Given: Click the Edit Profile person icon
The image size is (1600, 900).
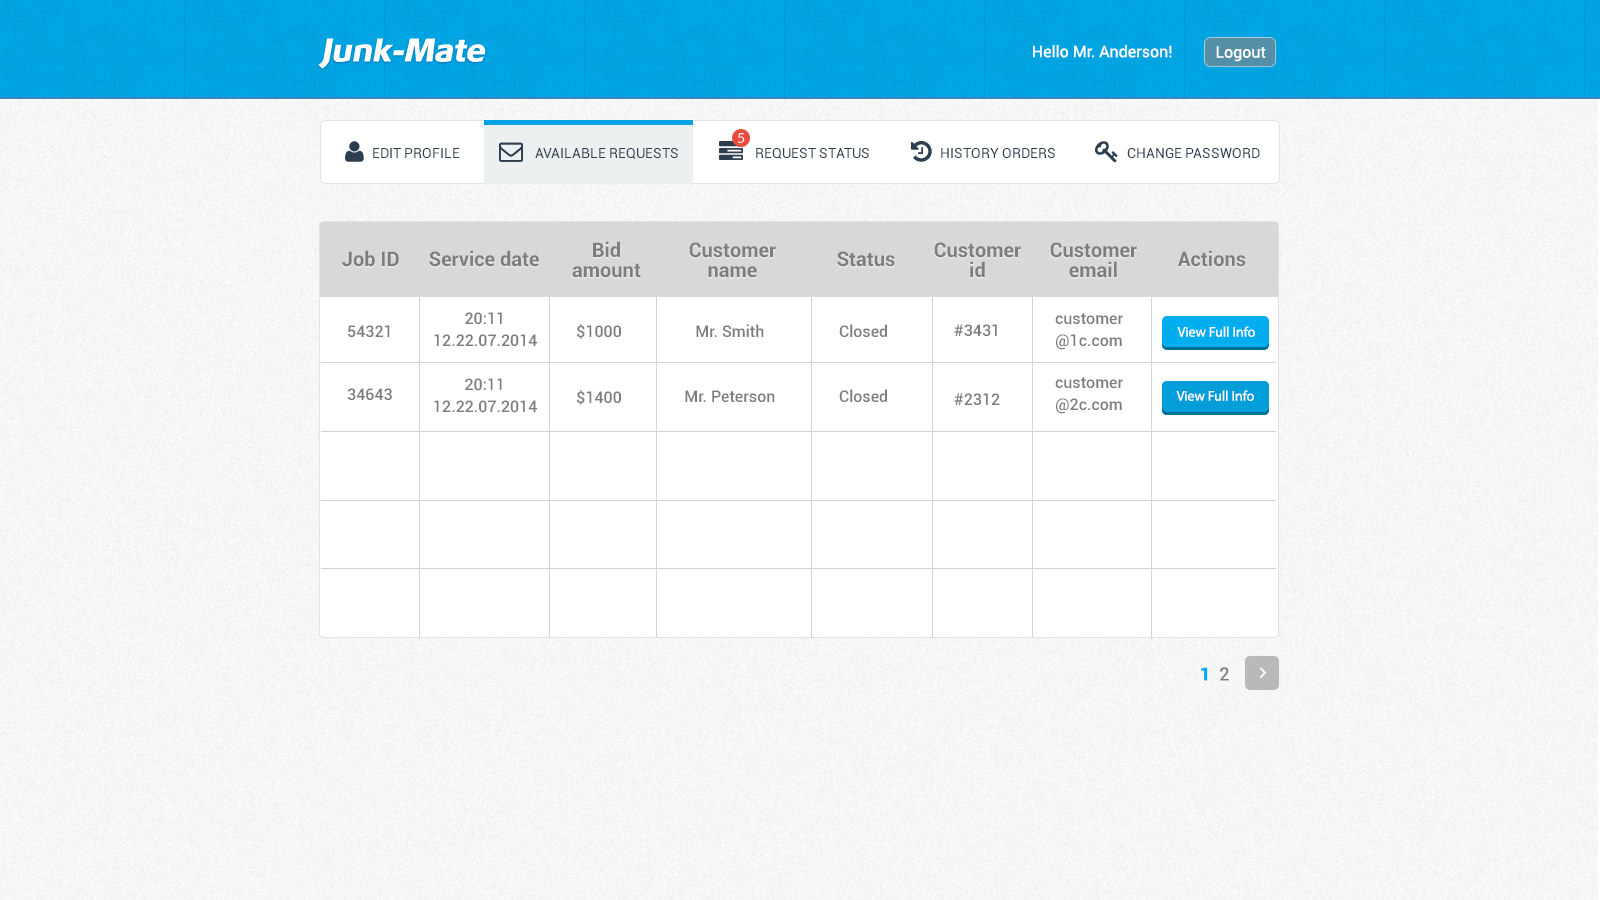Looking at the screenshot, I should pyautogui.click(x=354, y=152).
